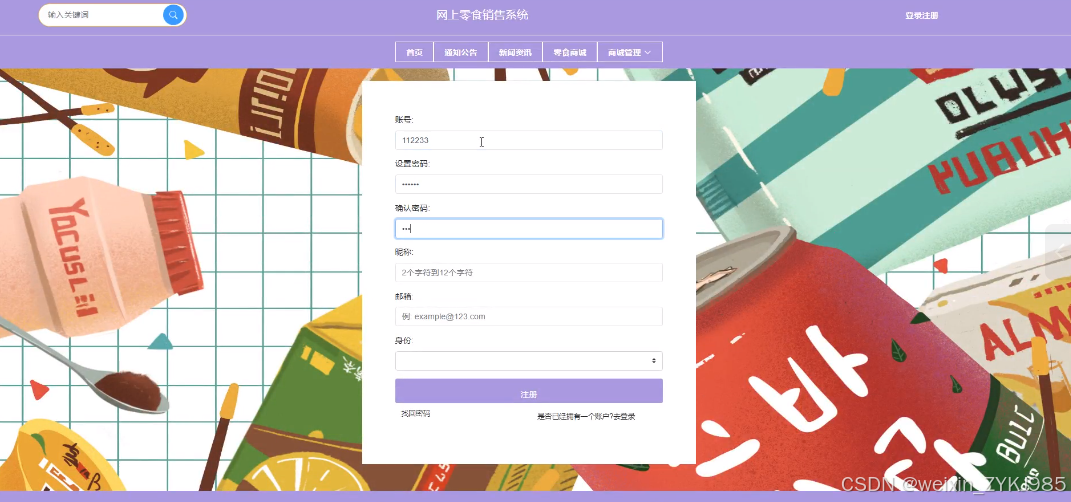Viewport: 1071px width, 502px height.
Task: Expand the 商城管理 dropdown menu
Action: coord(630,52)
